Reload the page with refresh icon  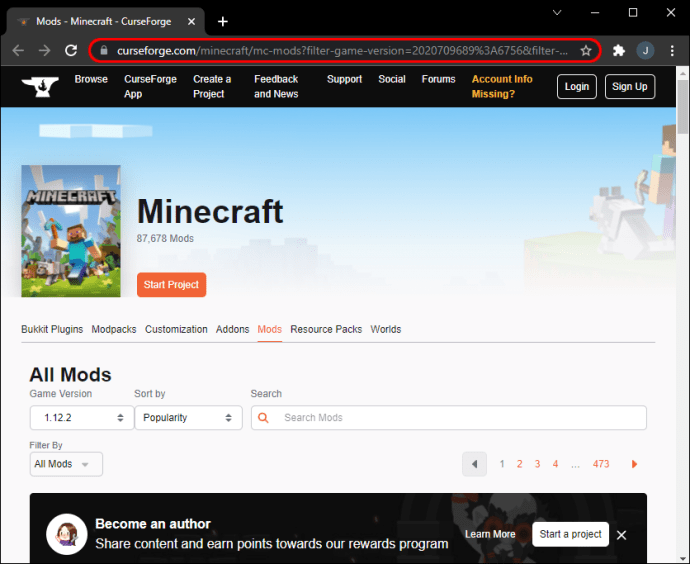[71, 51]
